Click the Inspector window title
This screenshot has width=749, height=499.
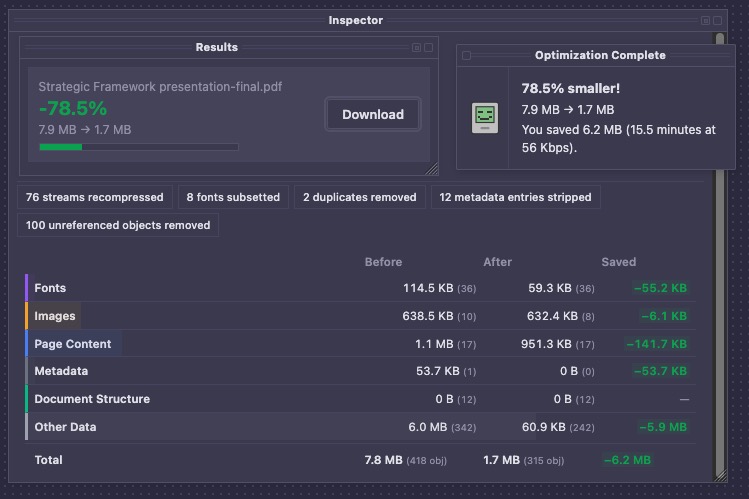(x=356, y=21)
